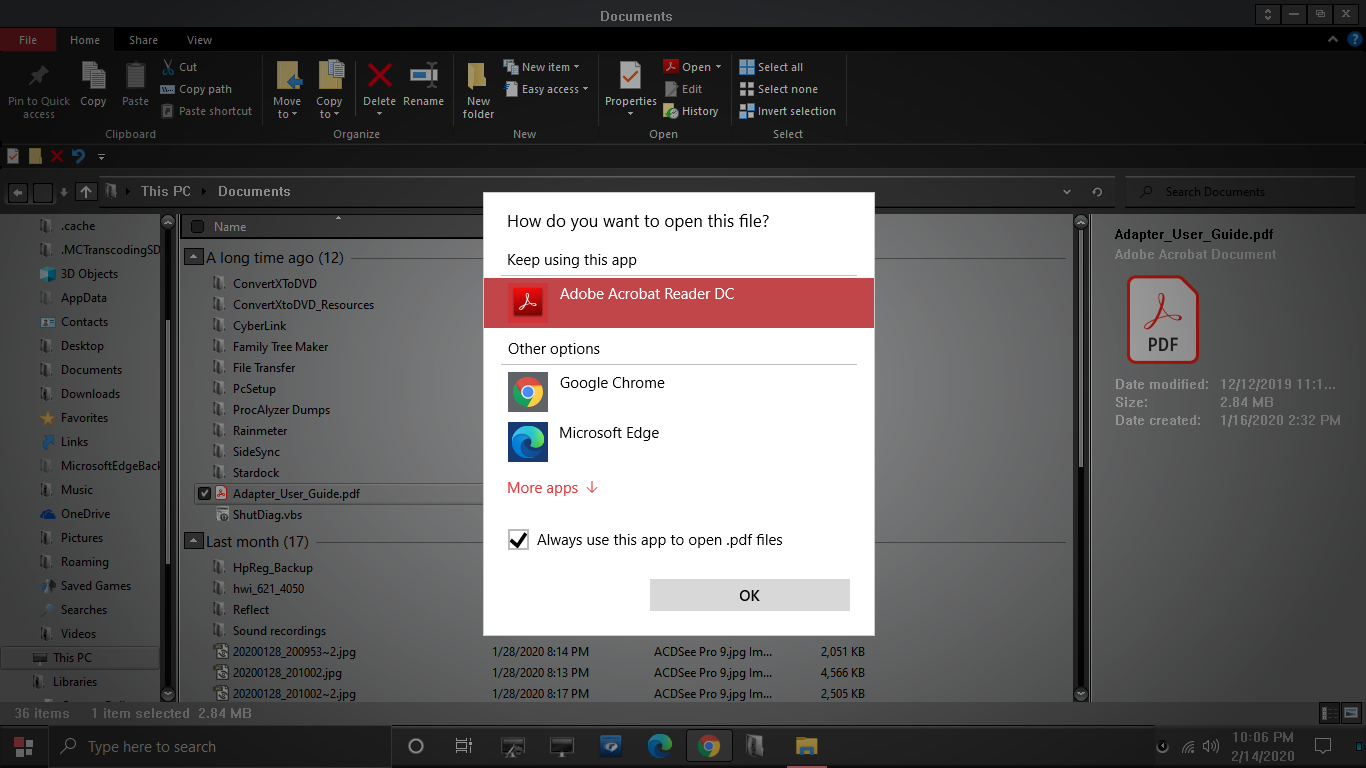Switch to the View ribbon tab

point(199,40)
